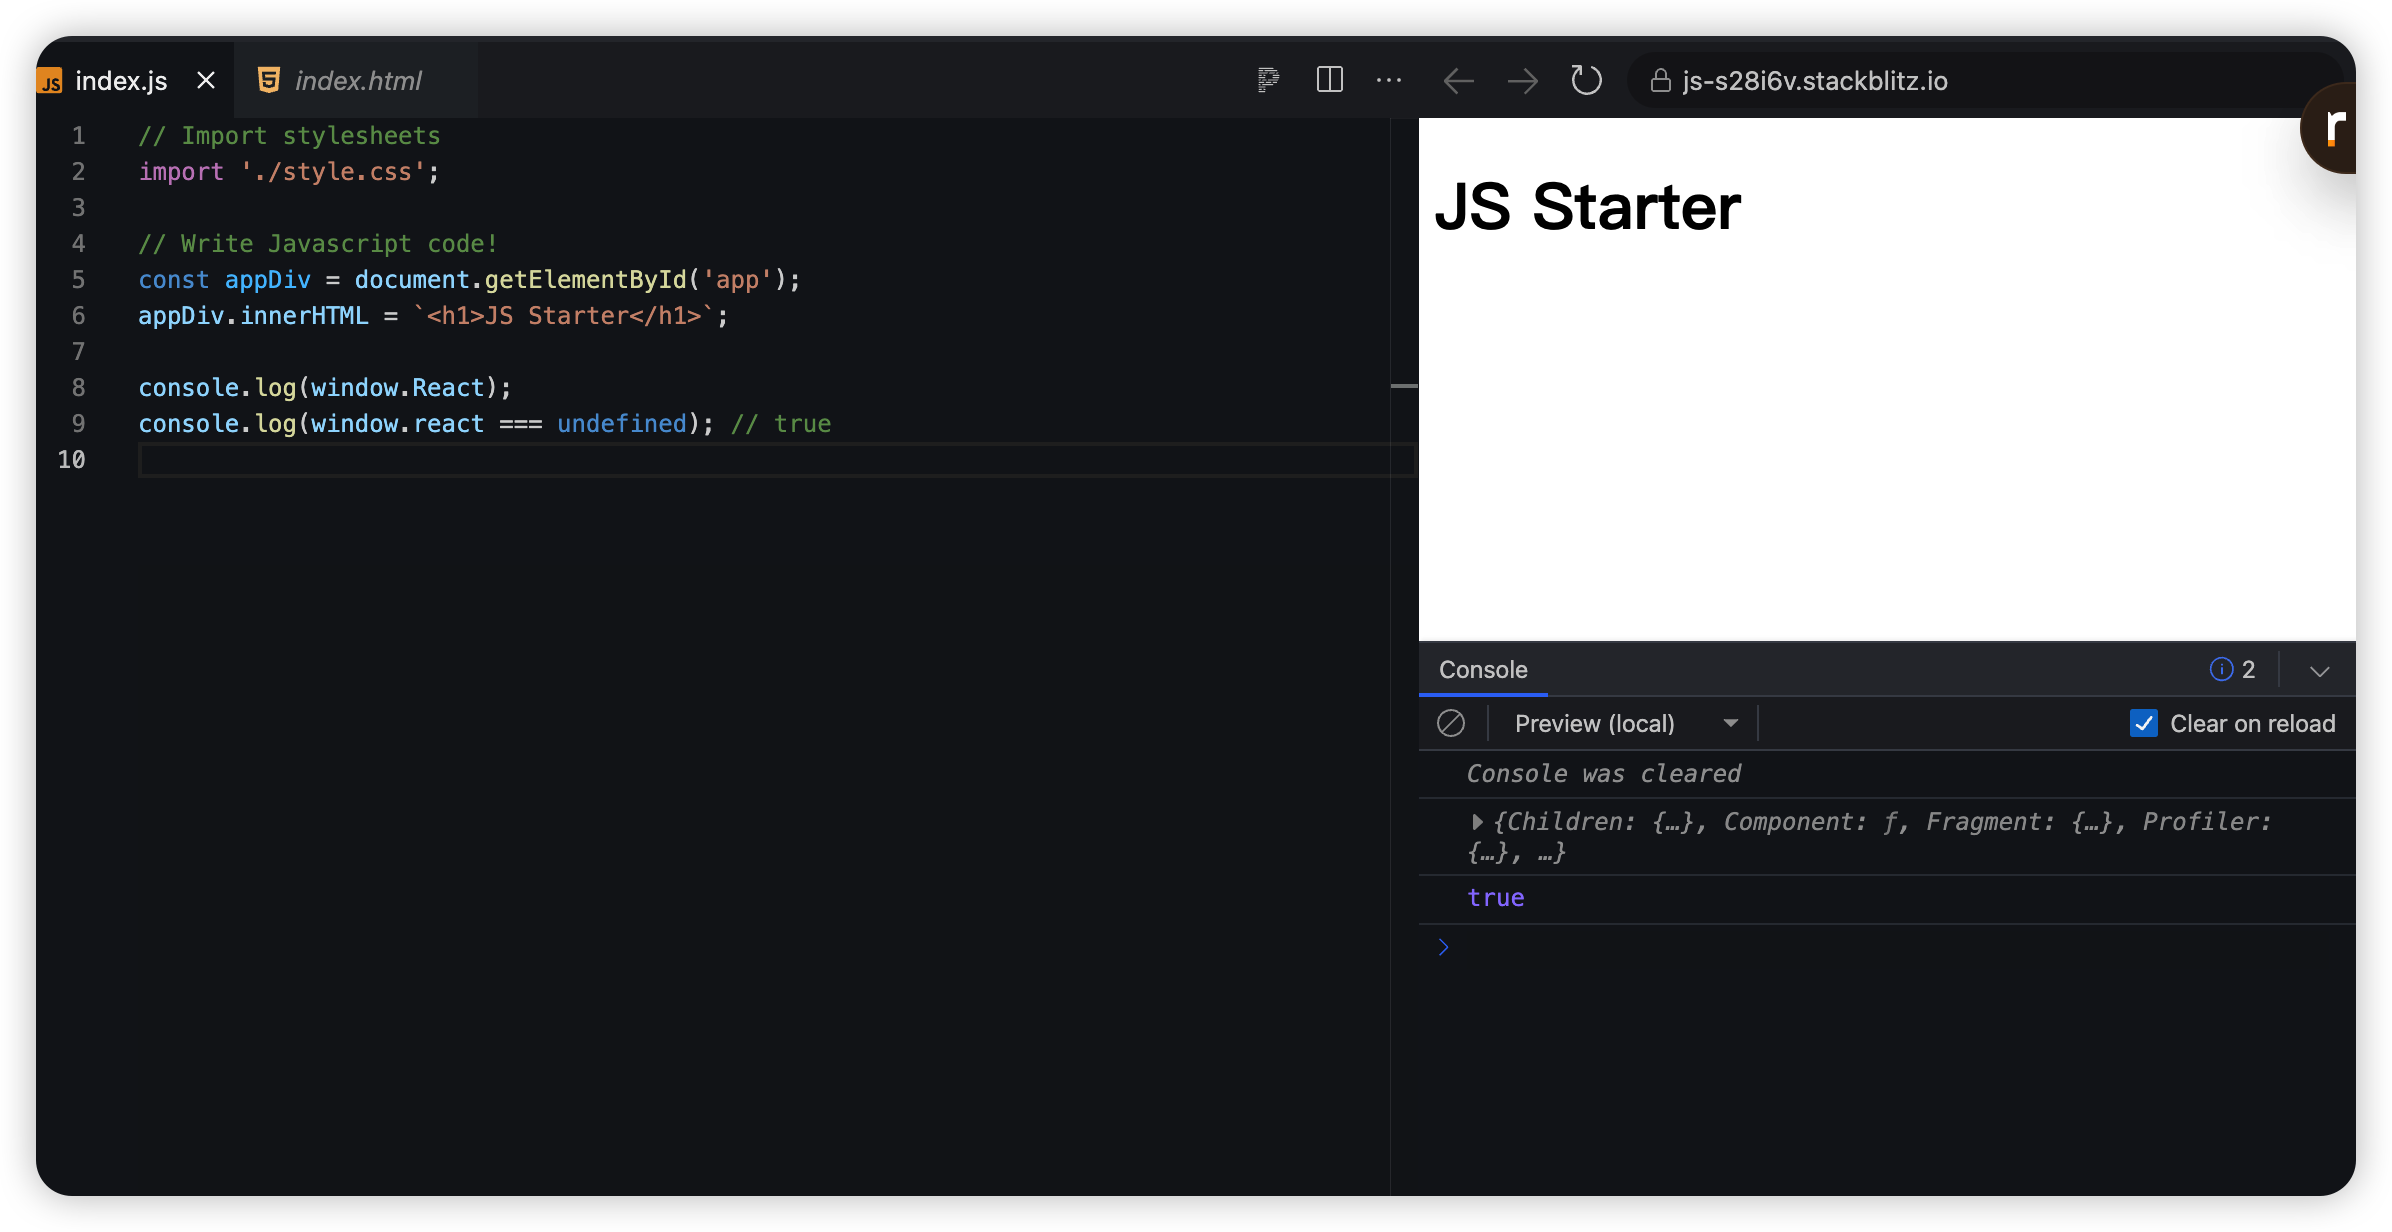
Task: Close the index.js tab
Action: pos(206,80)
